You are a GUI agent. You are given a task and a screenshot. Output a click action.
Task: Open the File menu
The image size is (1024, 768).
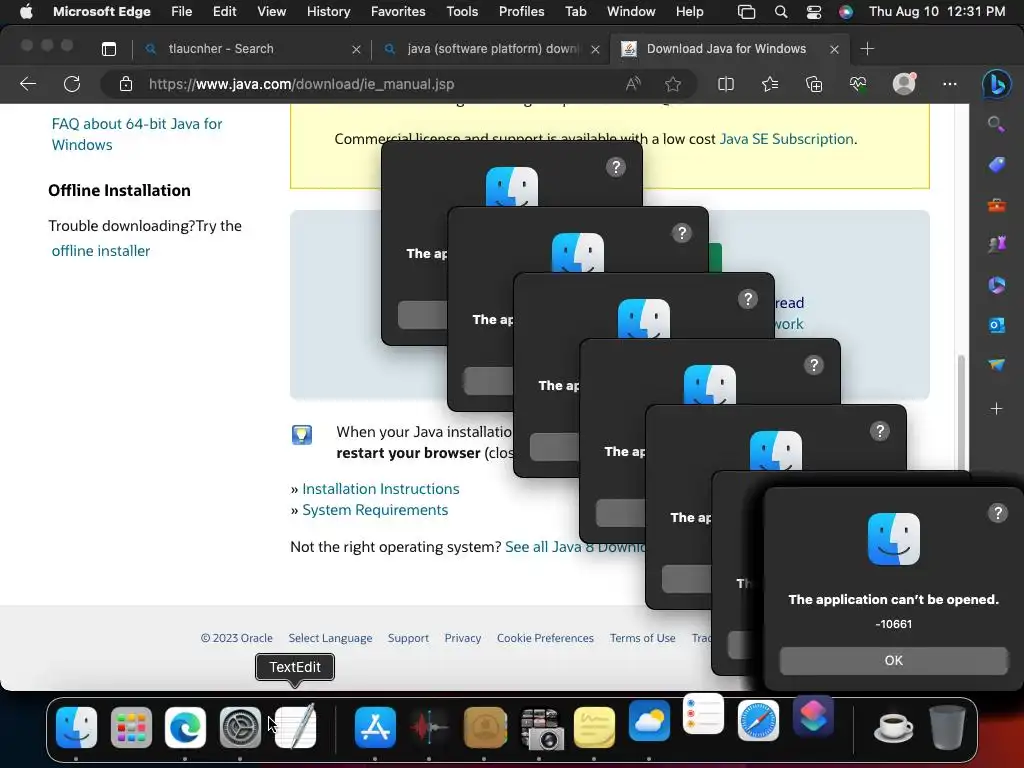coord(182,11)
